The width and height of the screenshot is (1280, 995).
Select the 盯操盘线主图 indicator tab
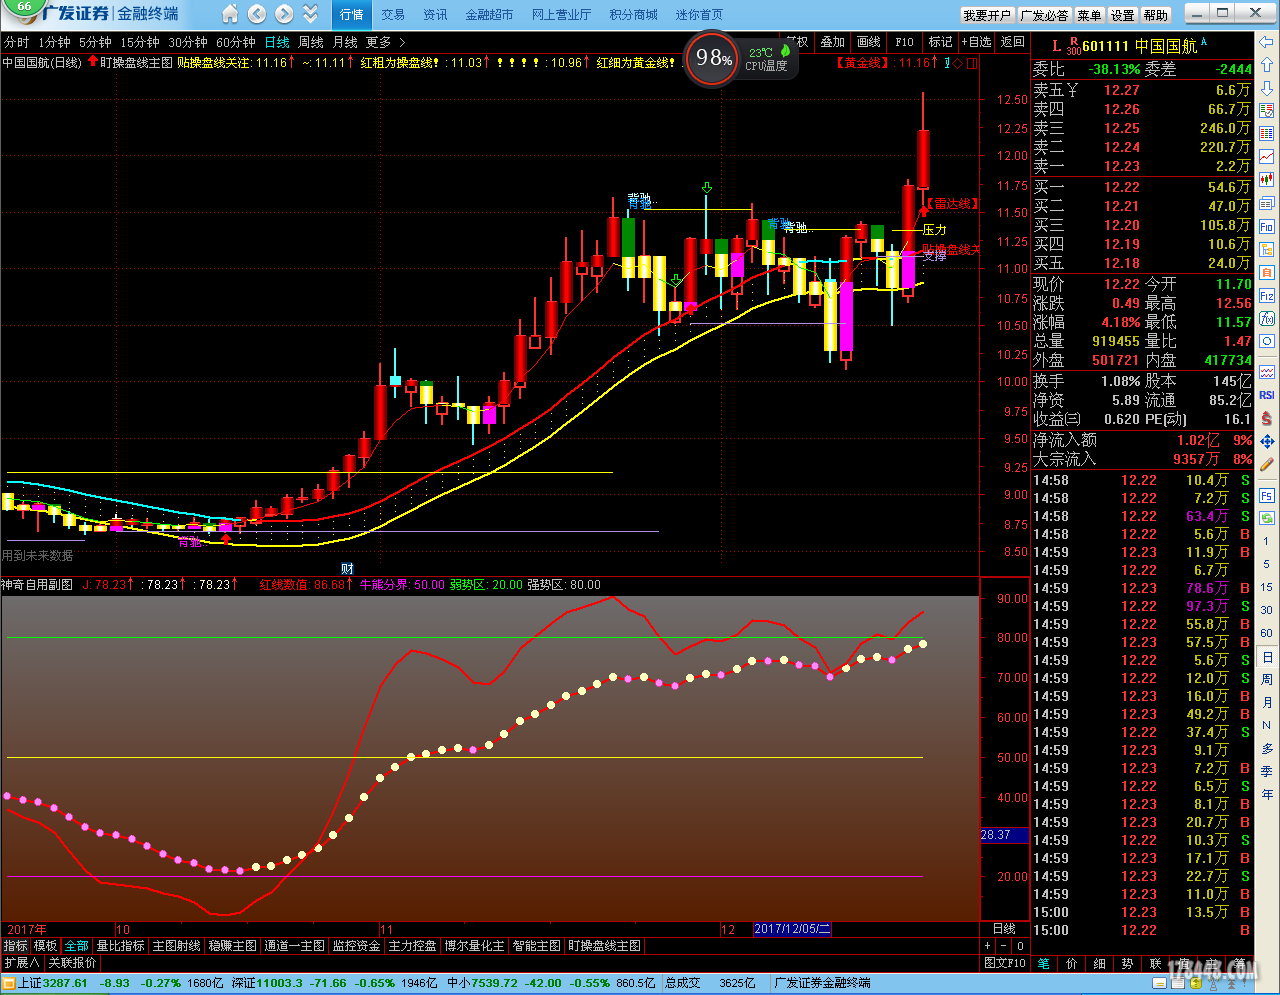(605, 945)
